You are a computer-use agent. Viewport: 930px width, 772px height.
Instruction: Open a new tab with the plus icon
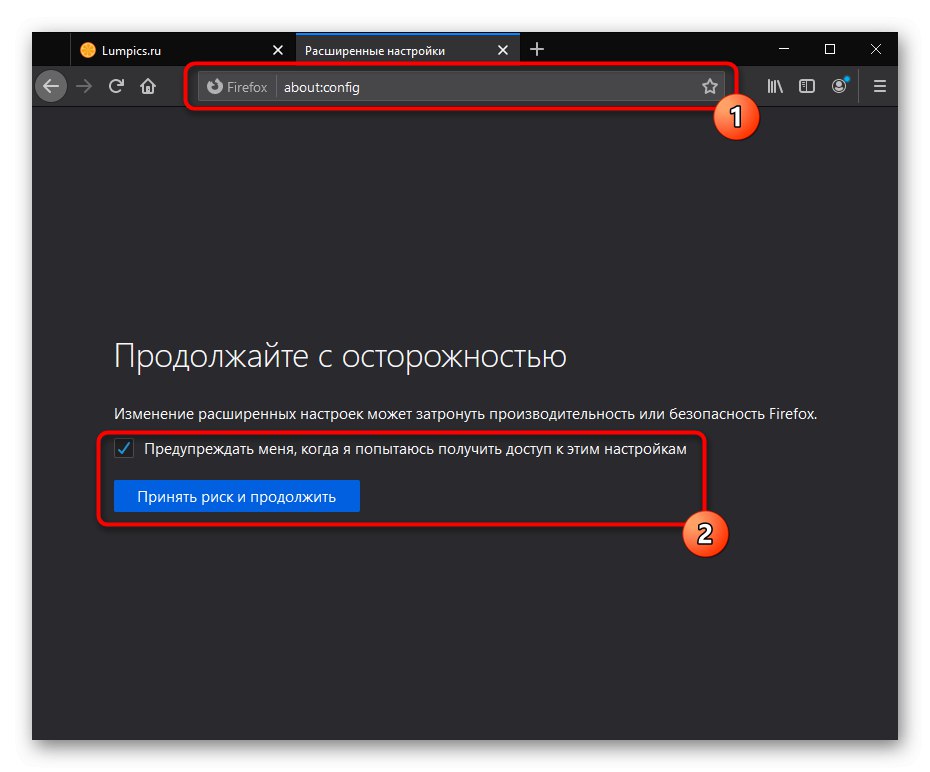[537, 49]
